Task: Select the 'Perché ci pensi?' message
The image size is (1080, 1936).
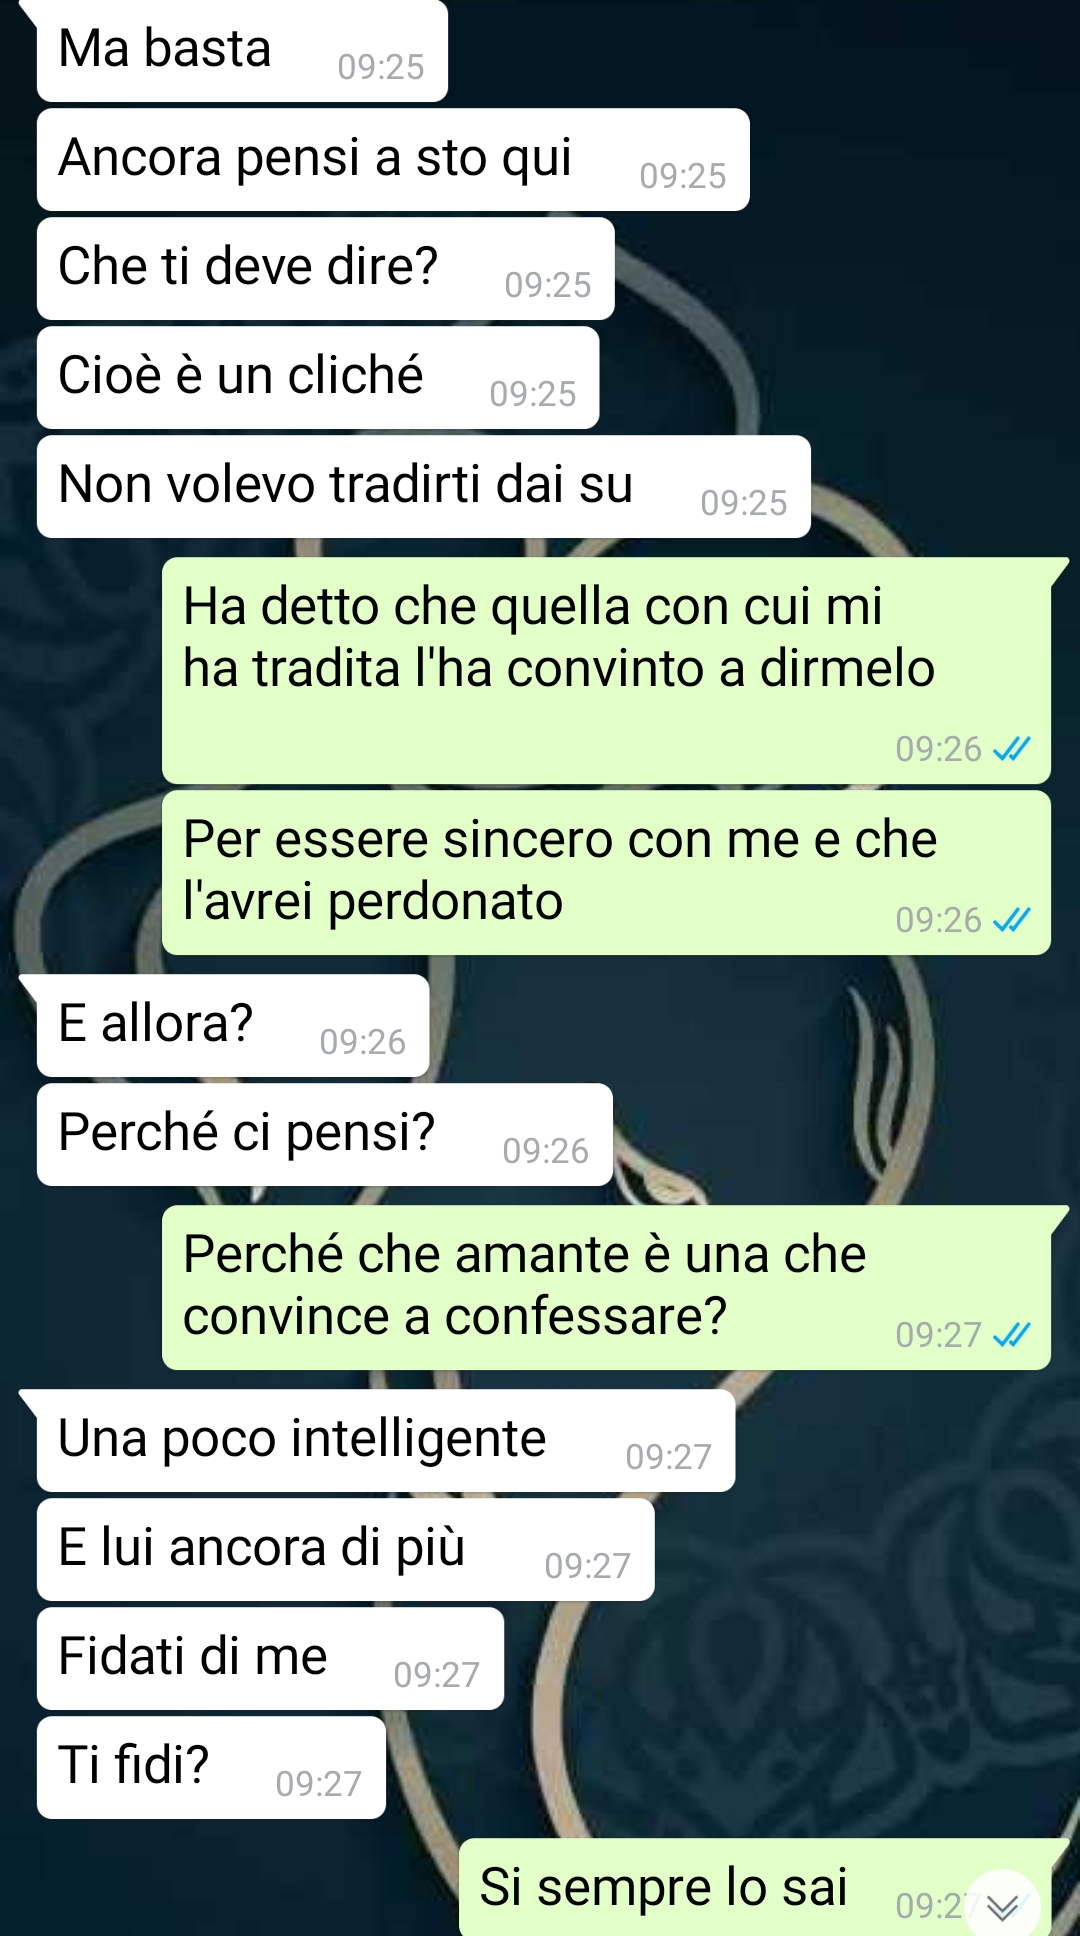Action: tap(325, 1135)
